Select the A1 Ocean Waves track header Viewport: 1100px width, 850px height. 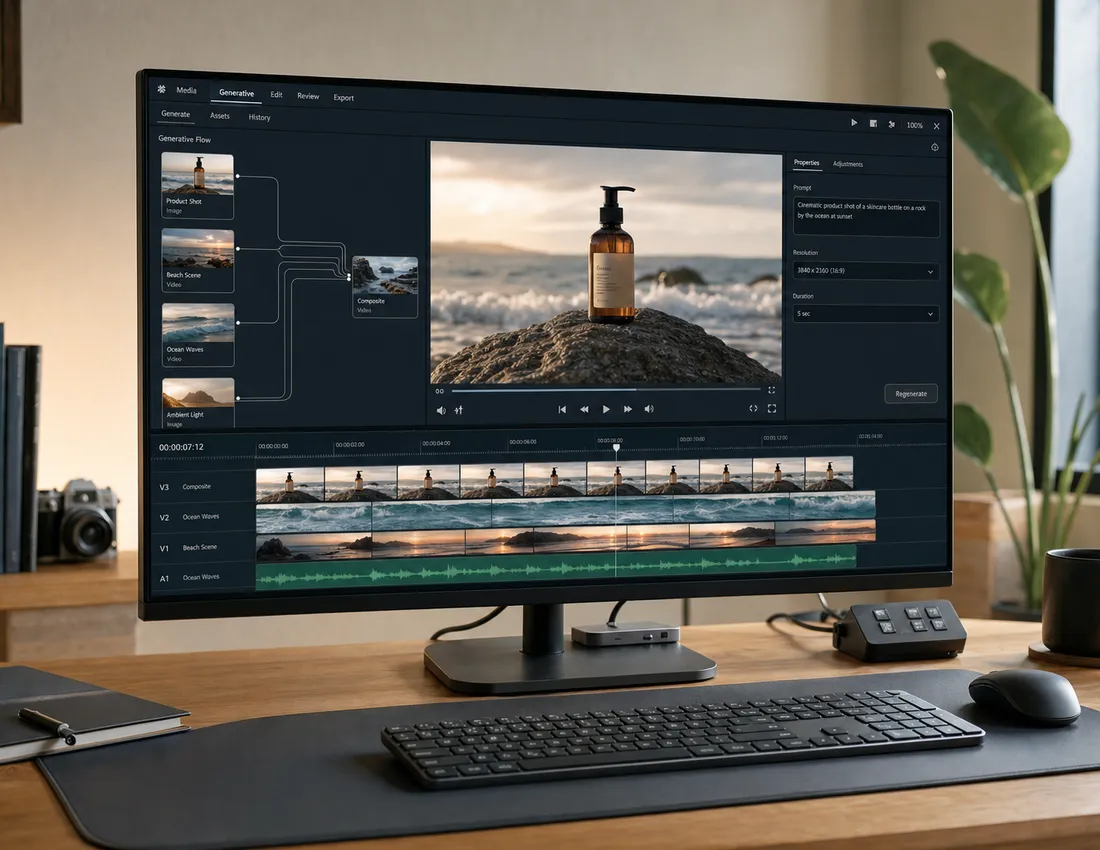(203, 577)
